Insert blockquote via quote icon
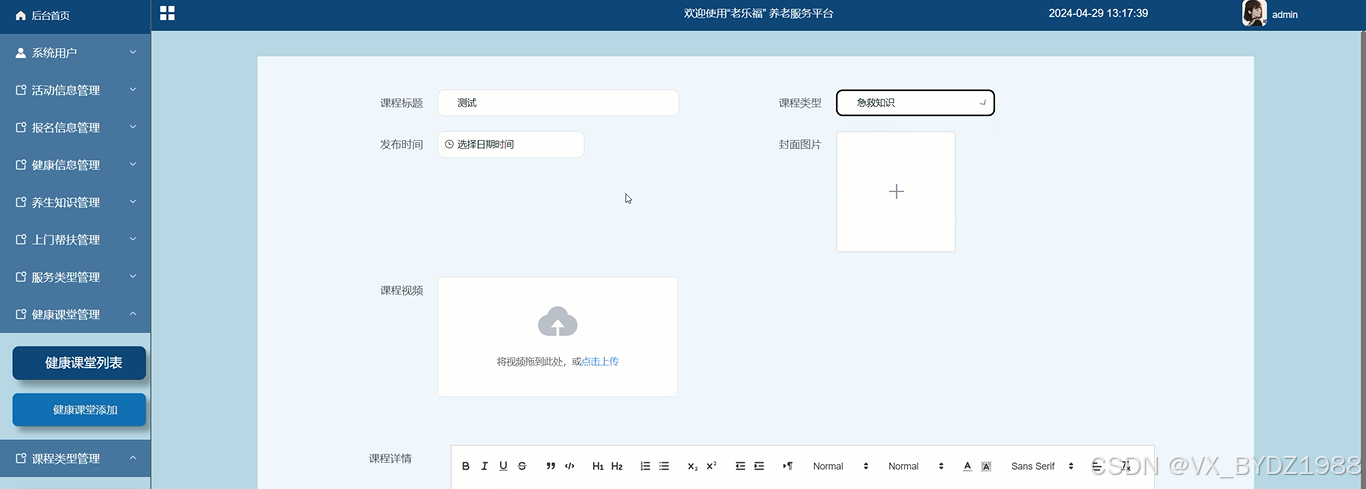The image size is (1366, 489). click(551, 466)
